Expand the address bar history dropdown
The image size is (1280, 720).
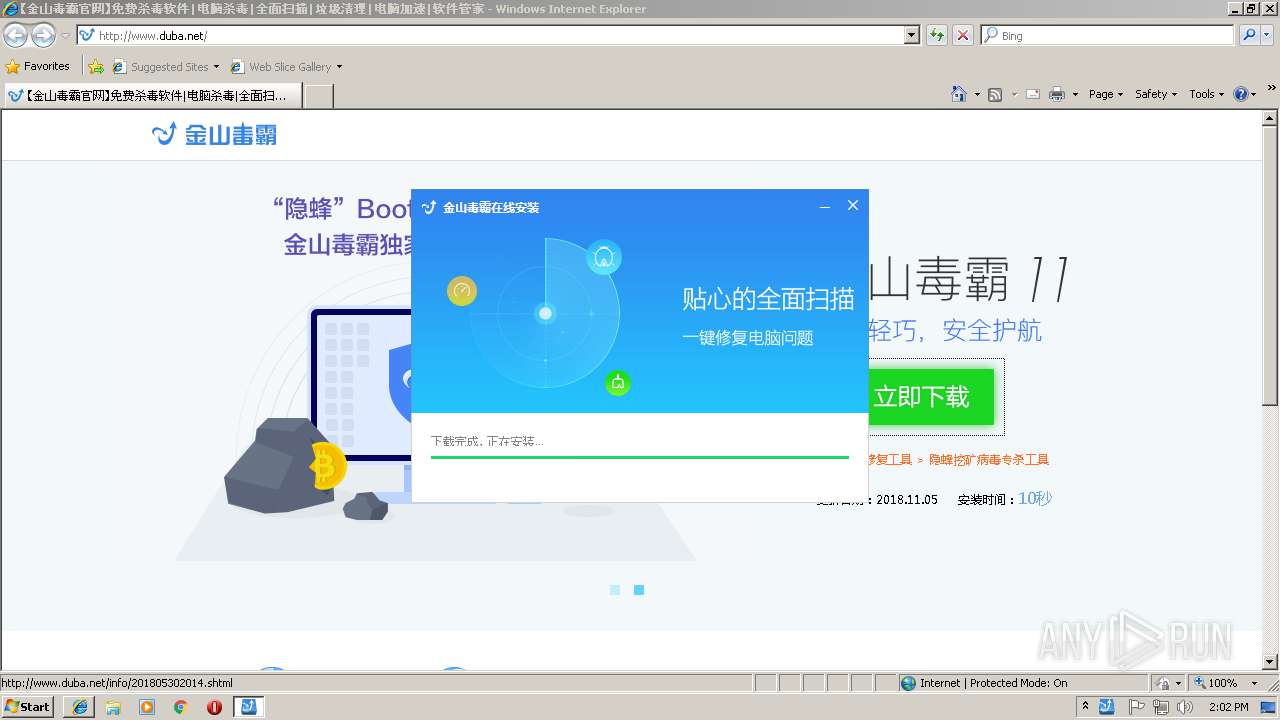click(911, 35)
